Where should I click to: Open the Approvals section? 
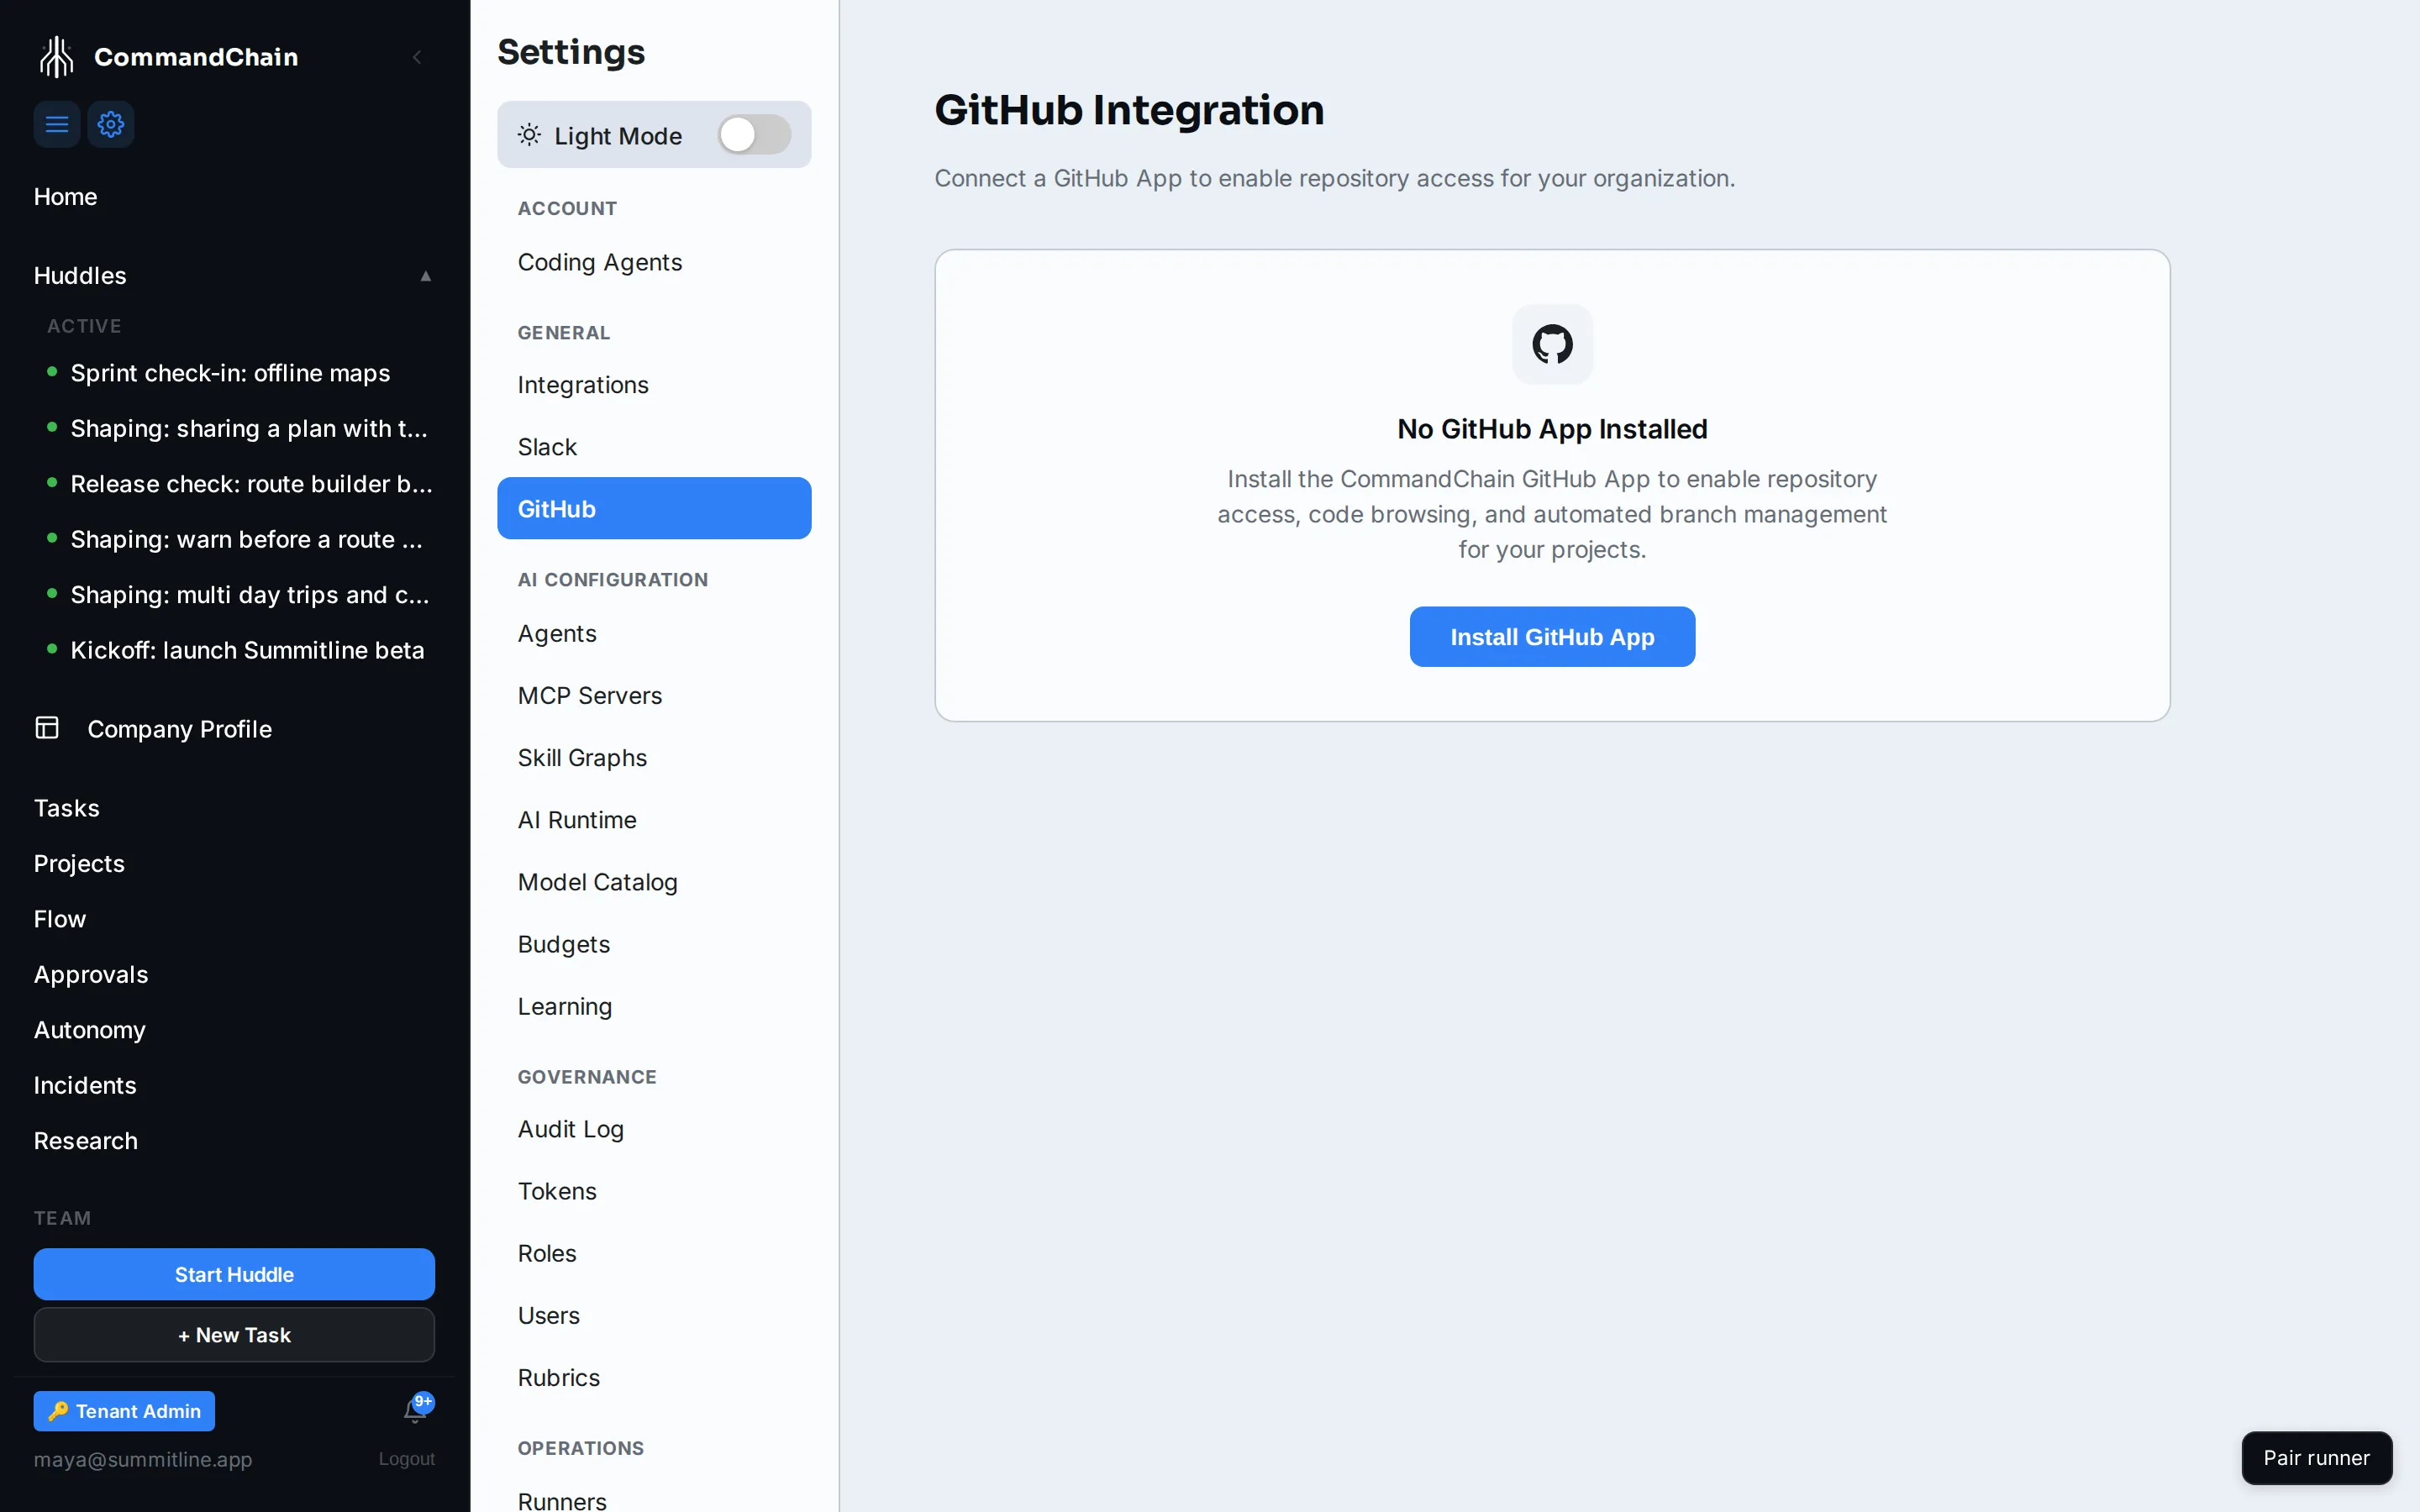91,974
